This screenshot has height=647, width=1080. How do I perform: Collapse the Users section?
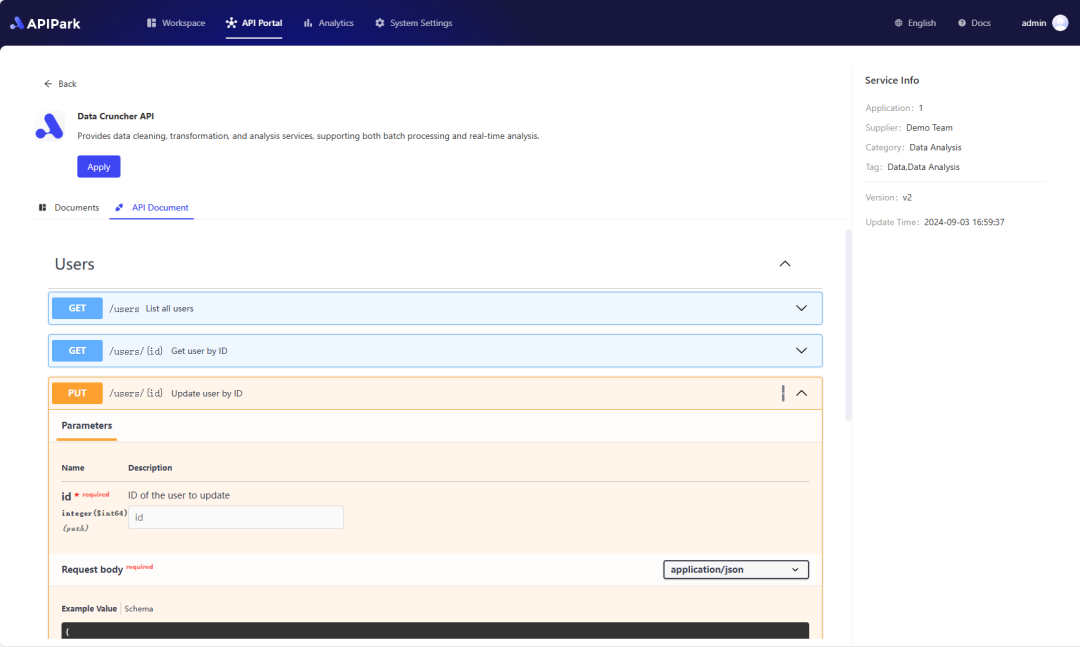coord(785,264)
